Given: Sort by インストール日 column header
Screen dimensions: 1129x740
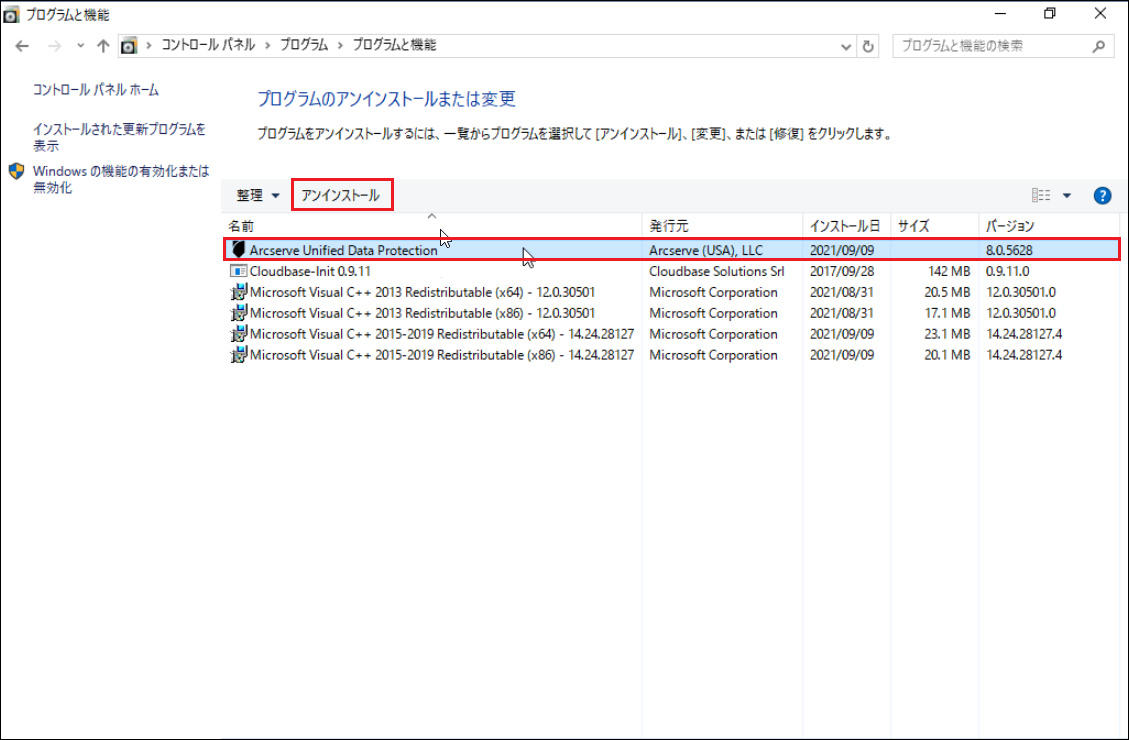Looking at the screenshot, I should point(847,226).
